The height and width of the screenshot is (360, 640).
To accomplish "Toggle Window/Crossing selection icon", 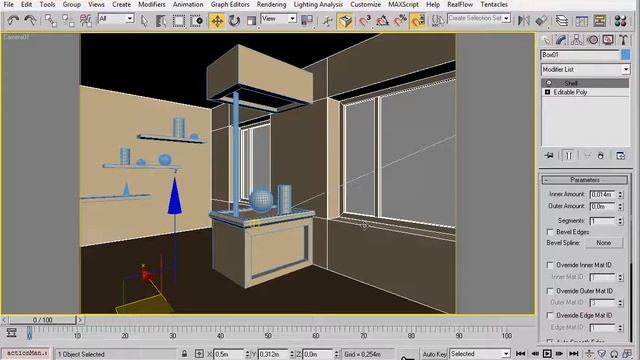I will (x=196, y=20).
